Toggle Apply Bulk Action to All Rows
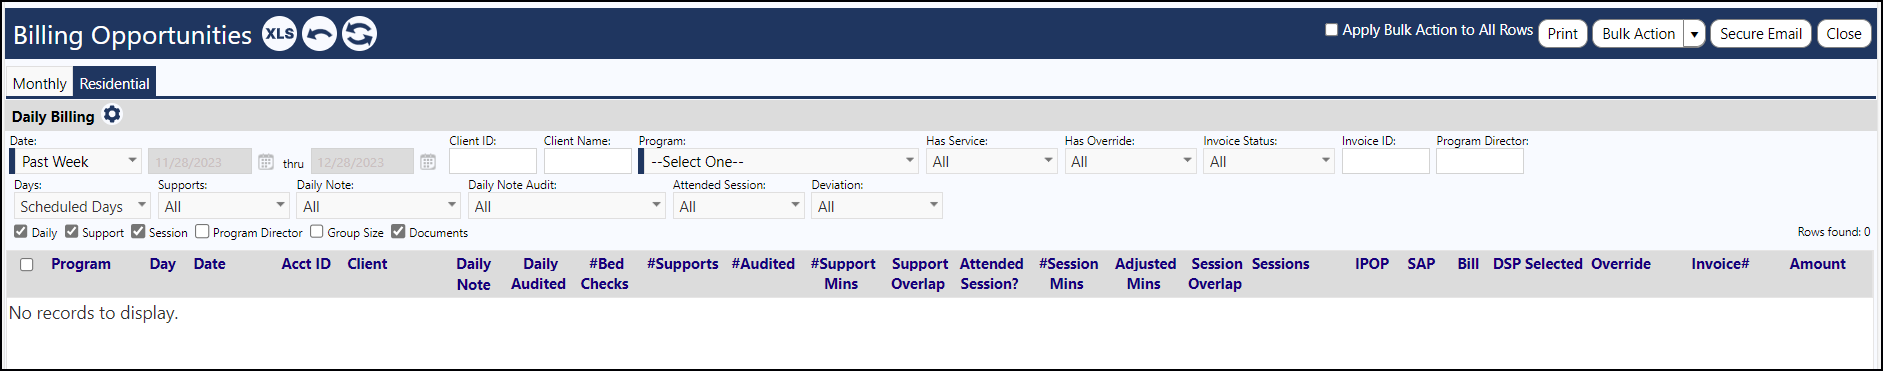1883x371 pixels. coord(1331,30)
